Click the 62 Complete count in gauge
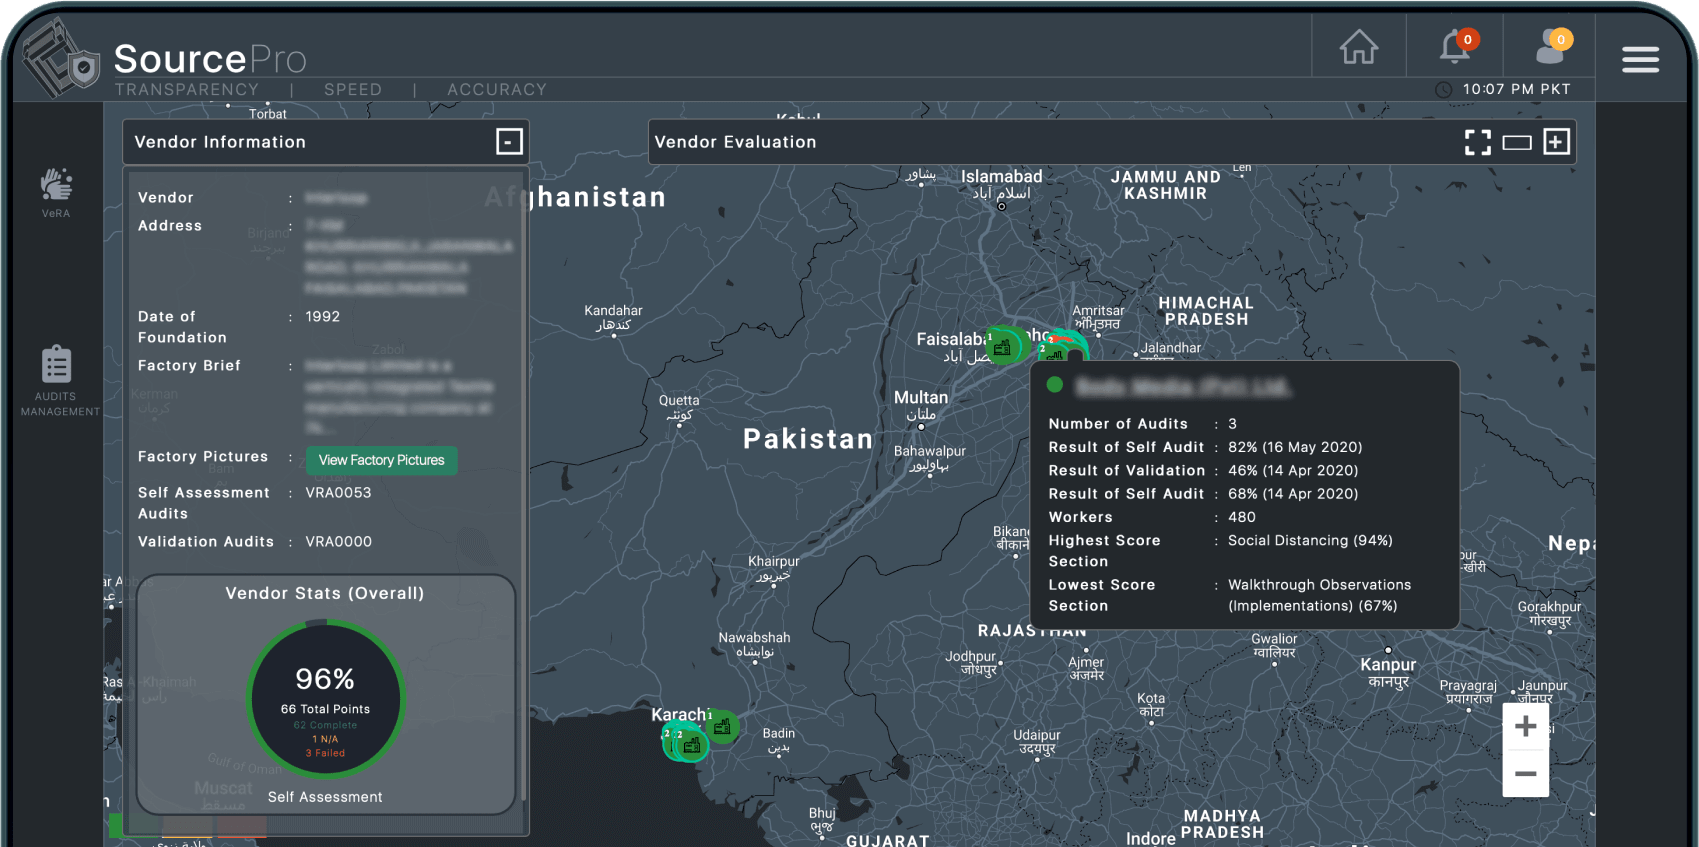 (325, 725)
